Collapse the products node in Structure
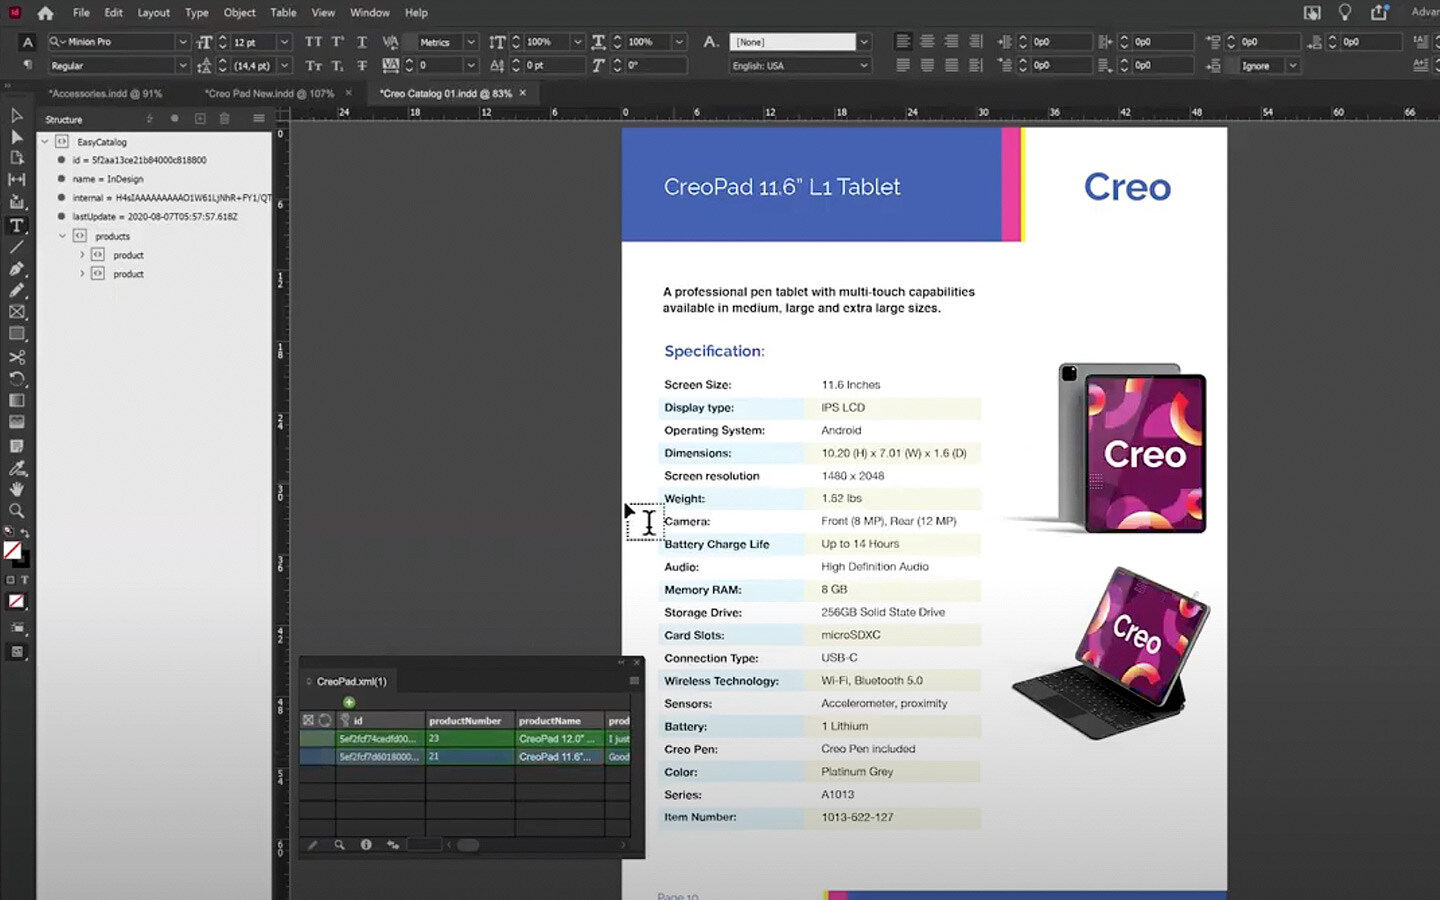 pos(62,236)
